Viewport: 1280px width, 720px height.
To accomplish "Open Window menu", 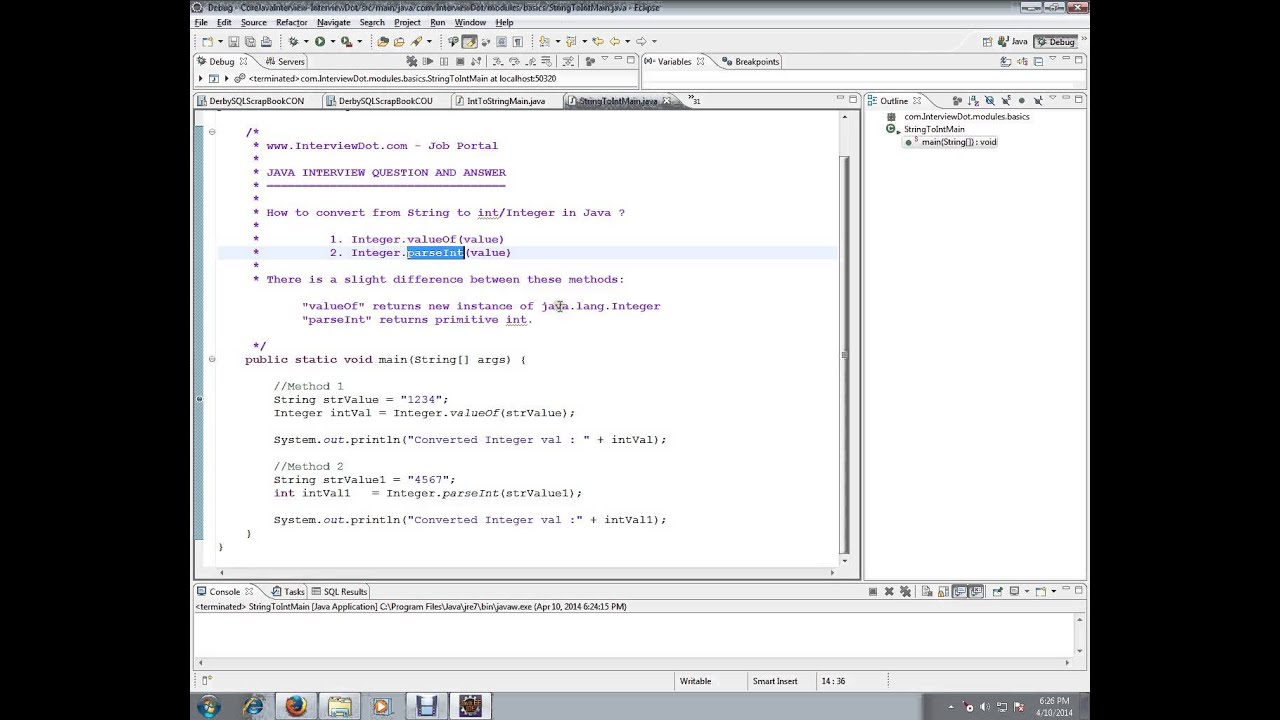I will pyautogui.click(x=470, y=22).
